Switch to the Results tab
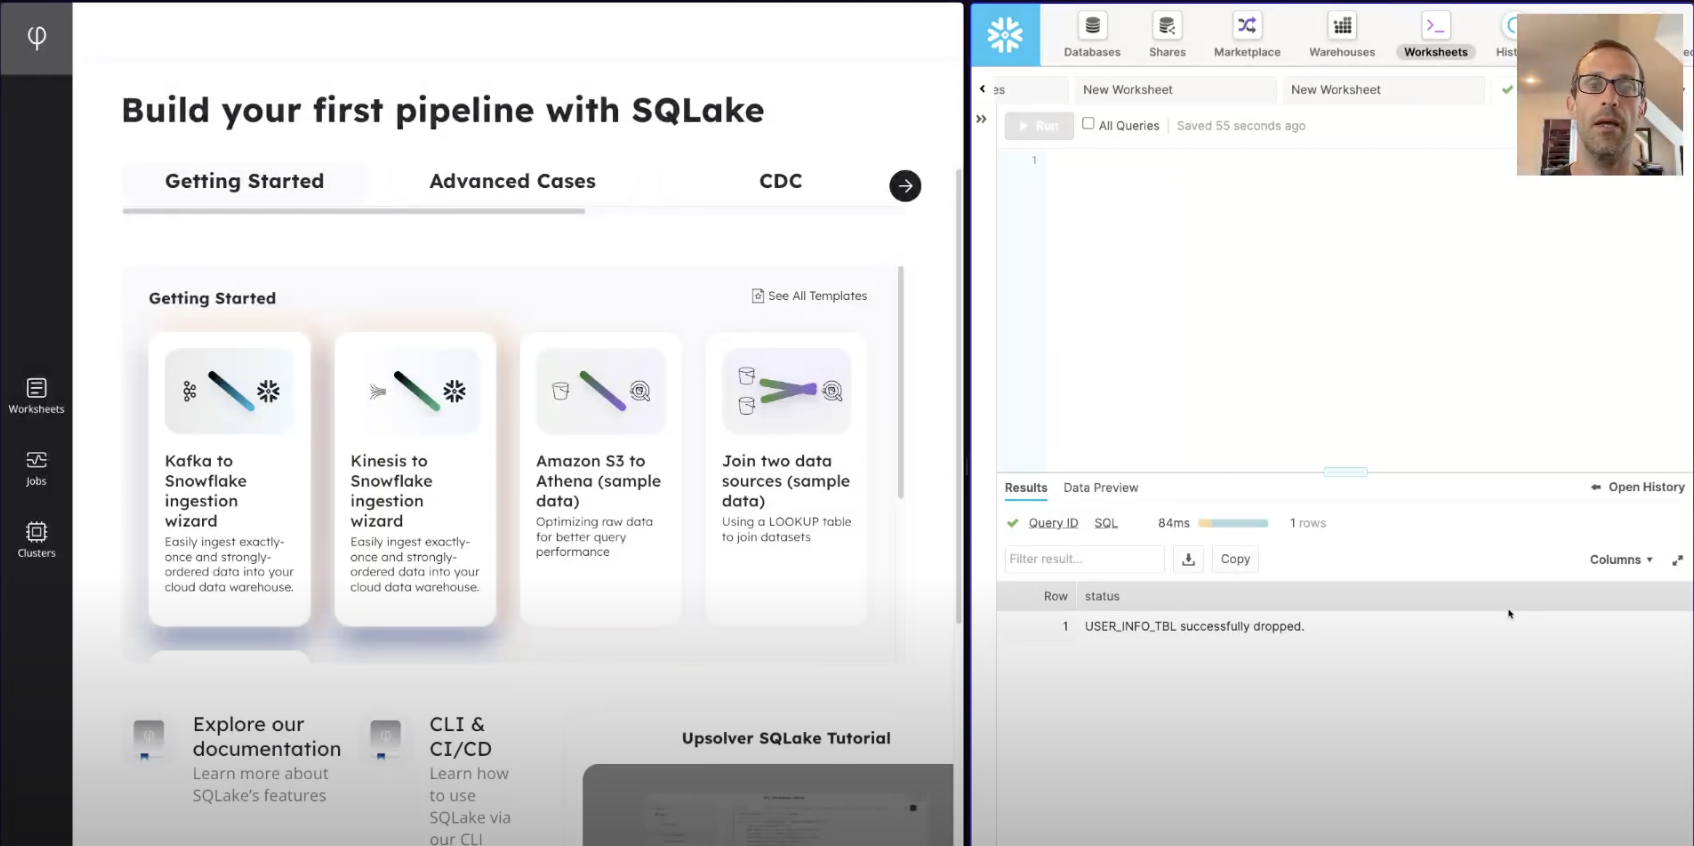1694x846 pixels. [x=1026, y=488]
